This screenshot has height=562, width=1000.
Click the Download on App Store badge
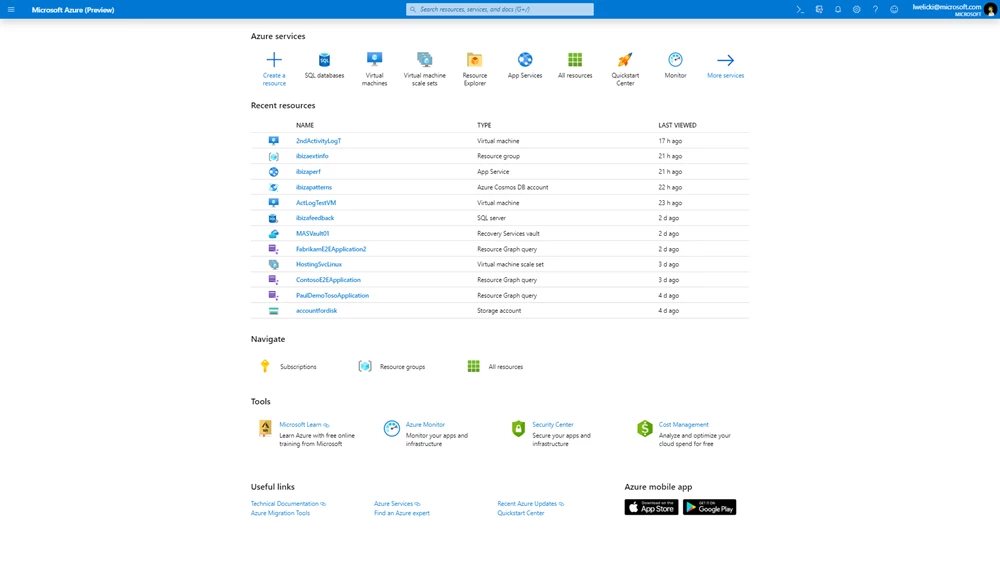pos(651,508)
